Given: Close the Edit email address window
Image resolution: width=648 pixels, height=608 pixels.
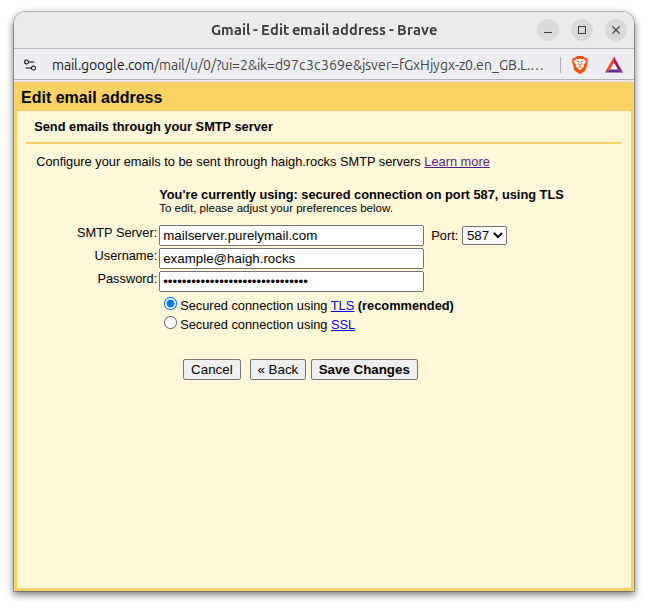Looking at the screenshot, I should (616, 30).
